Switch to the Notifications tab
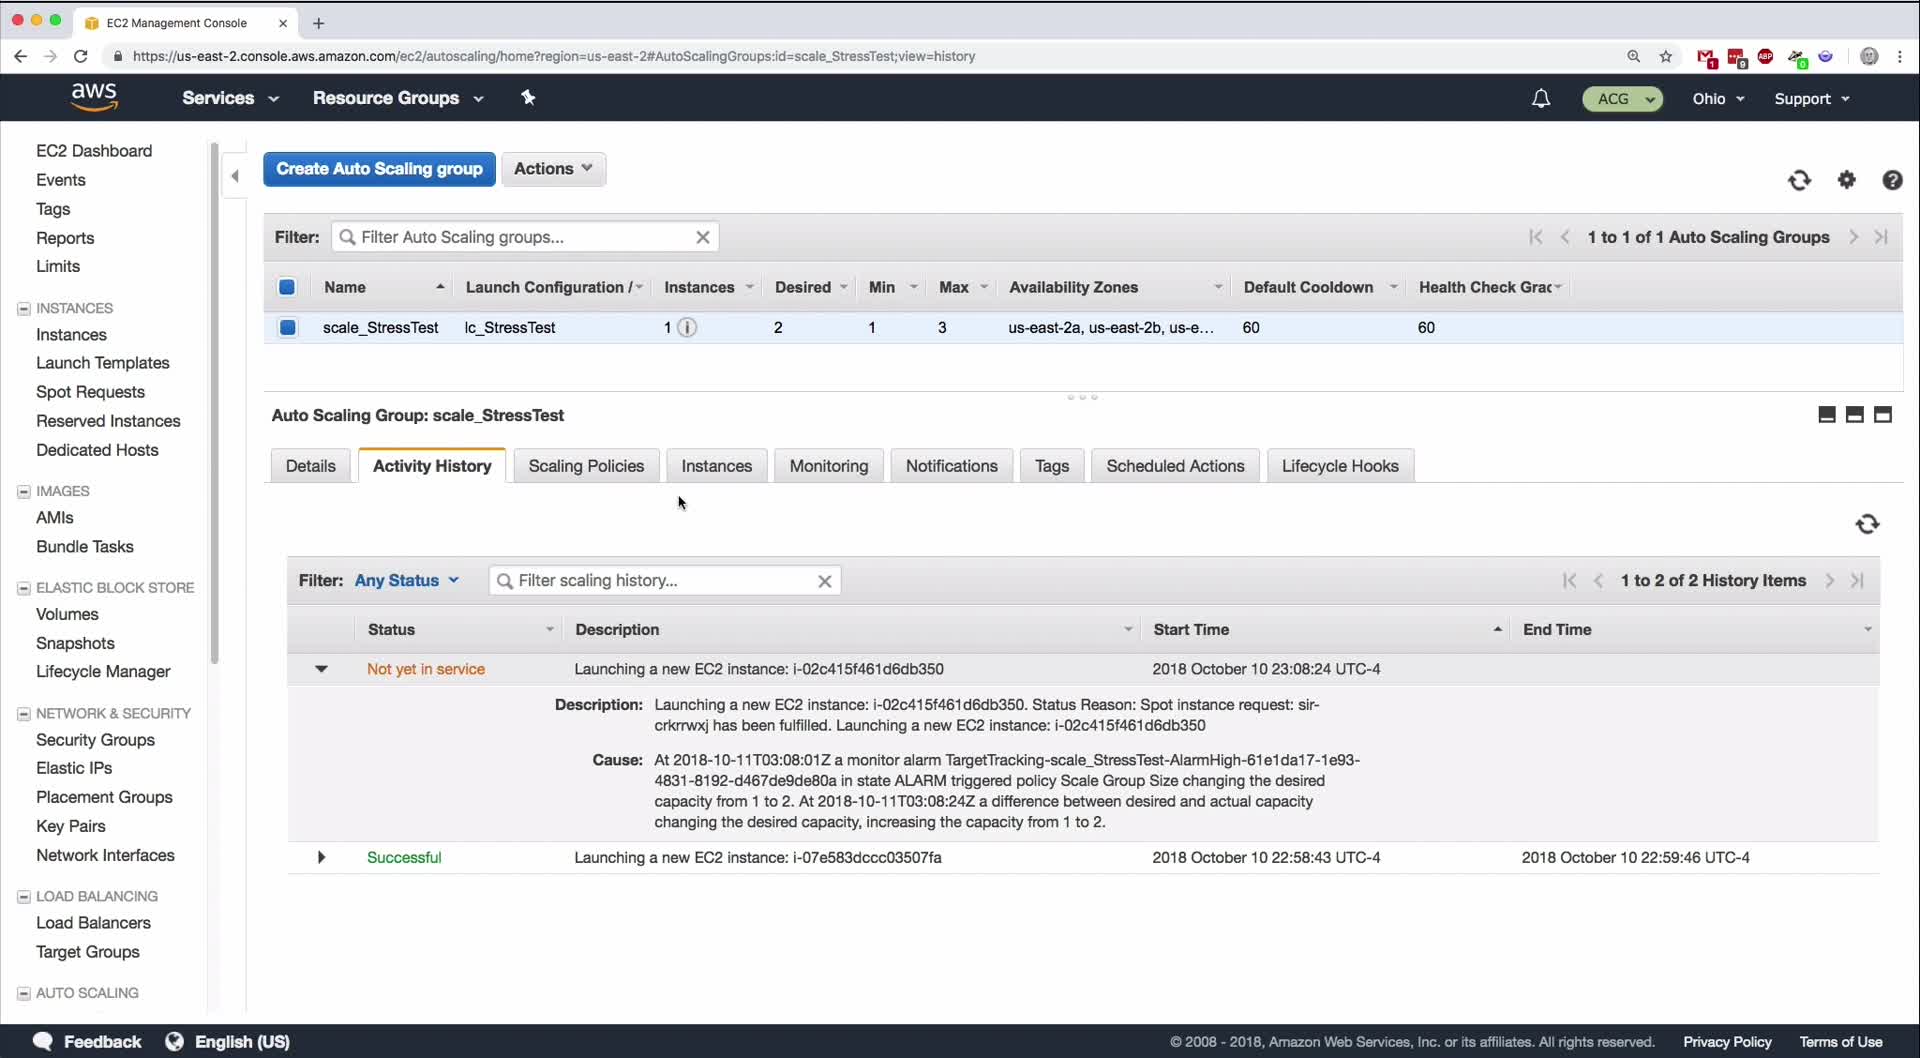The height and width of the screenshot is (1058, 1920). 951,466
